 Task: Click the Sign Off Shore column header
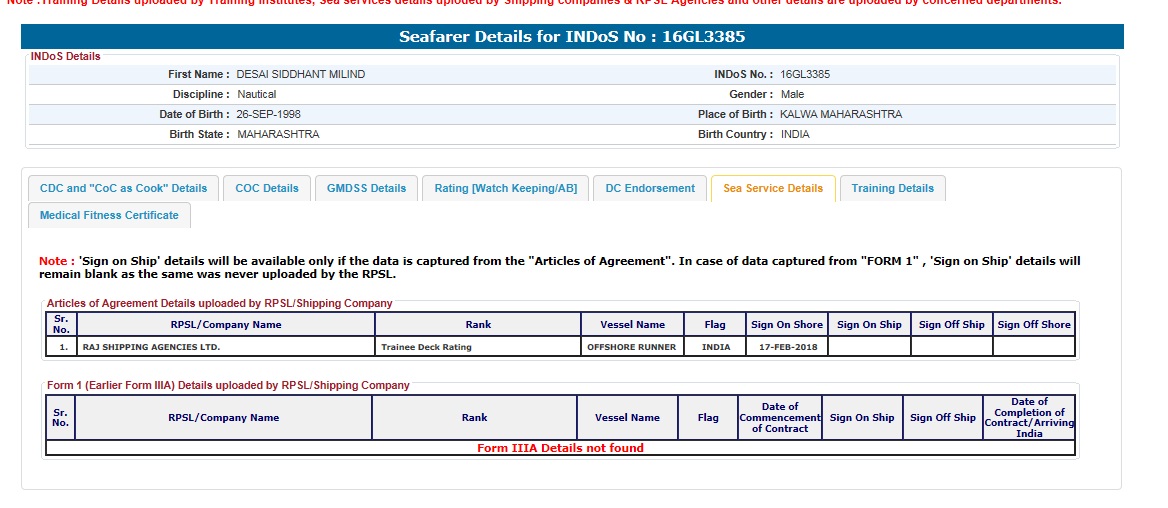click(1033, 324)
